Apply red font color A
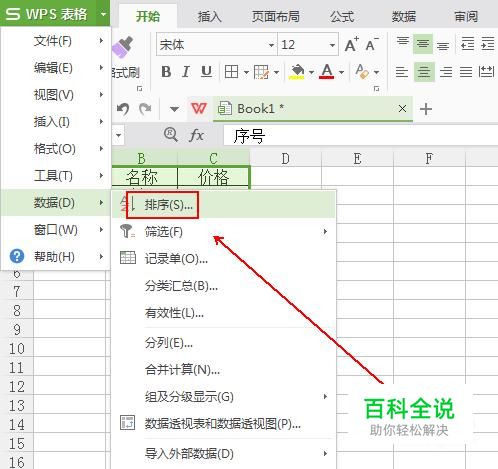Viewport: 498px width, 469px height. 327,72
